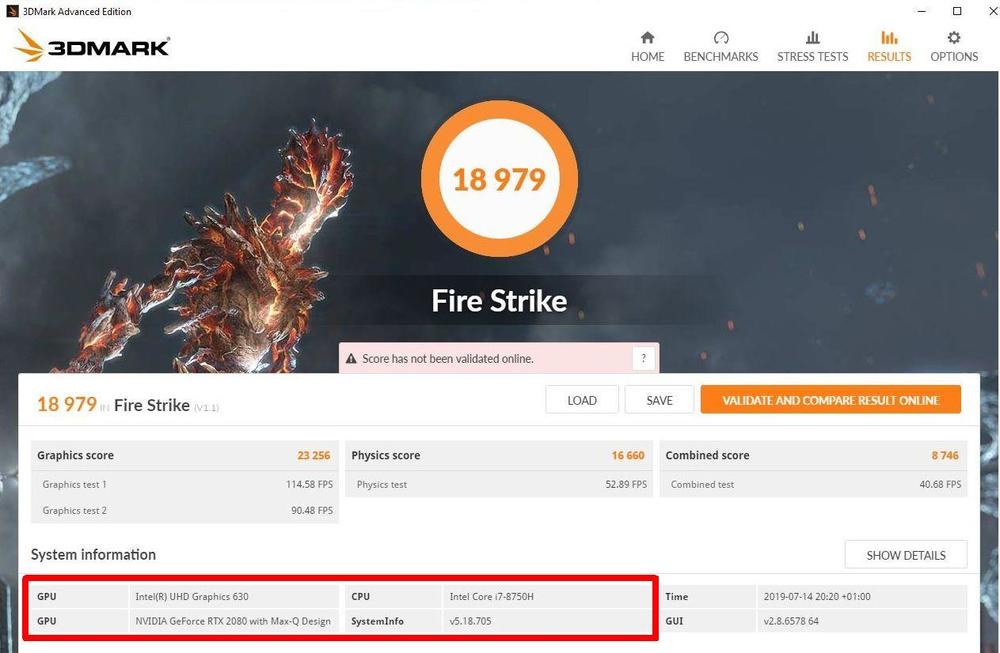Select the Combined score header row

click(x=812, y=455)
